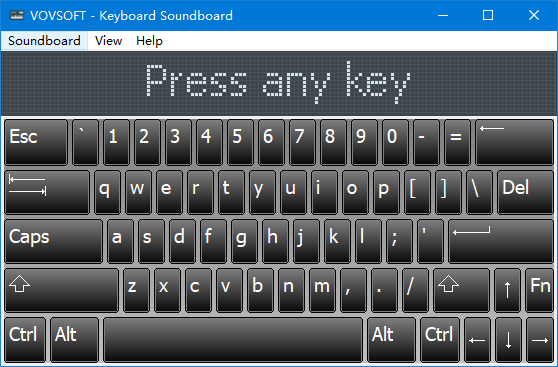Click the spacebar key

233,340
